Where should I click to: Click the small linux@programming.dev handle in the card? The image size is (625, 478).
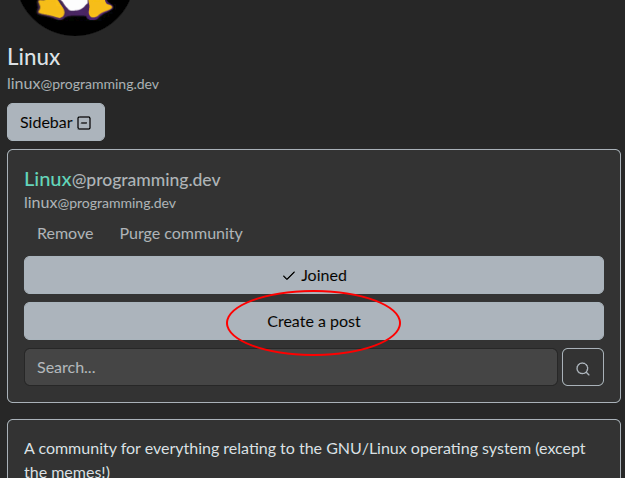click(100, 203)
